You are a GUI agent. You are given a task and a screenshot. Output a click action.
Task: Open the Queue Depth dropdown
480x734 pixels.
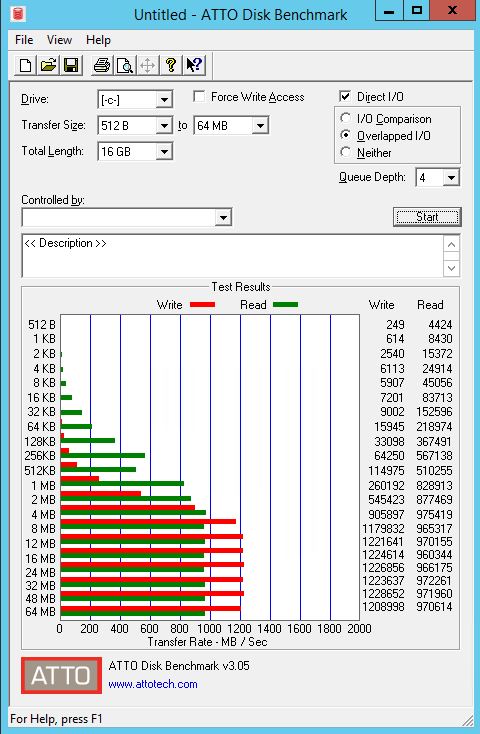451,177
